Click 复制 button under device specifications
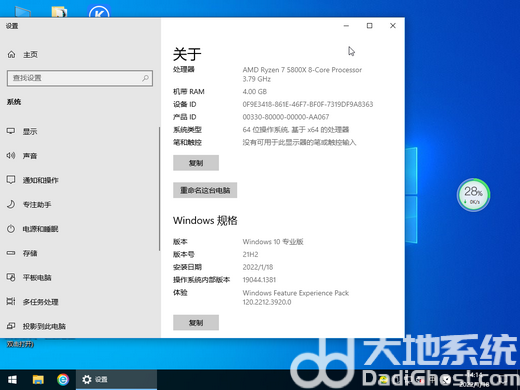The image size is (520, 390). [x=196, y=163]
